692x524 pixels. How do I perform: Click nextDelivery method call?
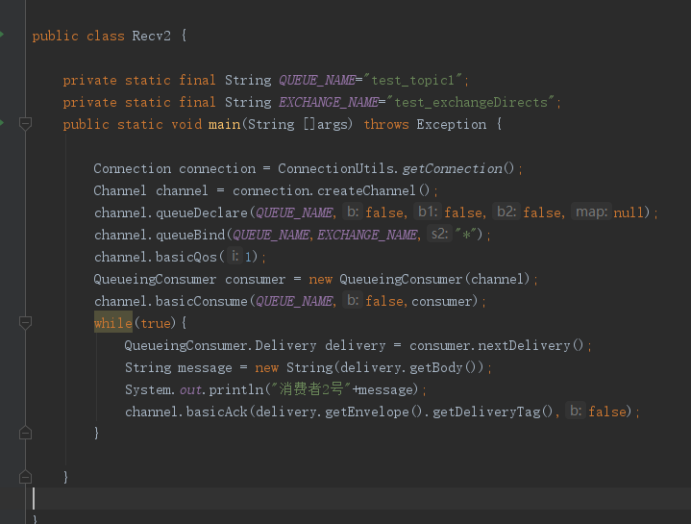pyautogui.click(x=524, y=345)
